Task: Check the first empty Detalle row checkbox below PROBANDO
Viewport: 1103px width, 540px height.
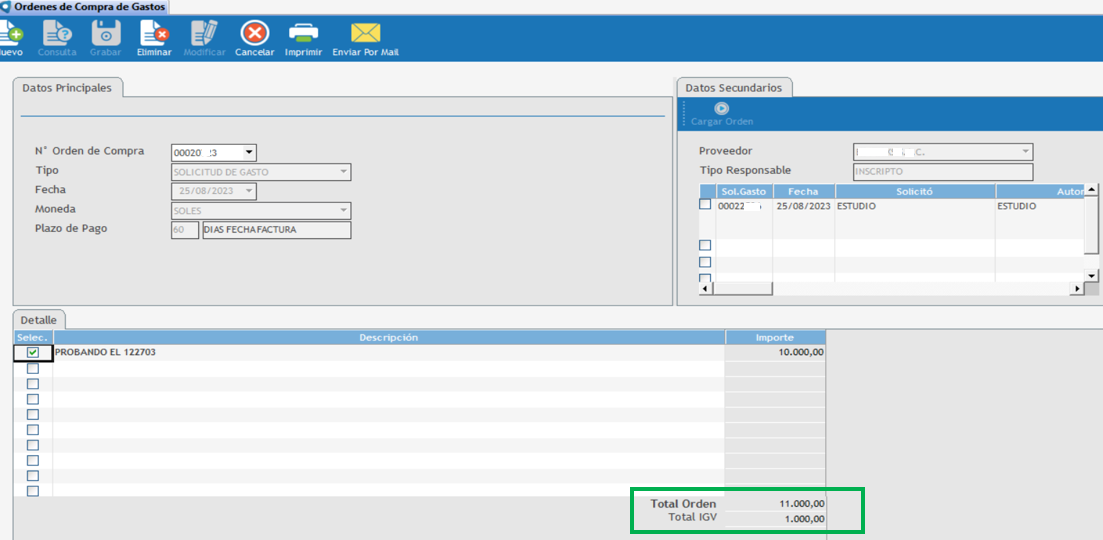Action: coord(33,368)
